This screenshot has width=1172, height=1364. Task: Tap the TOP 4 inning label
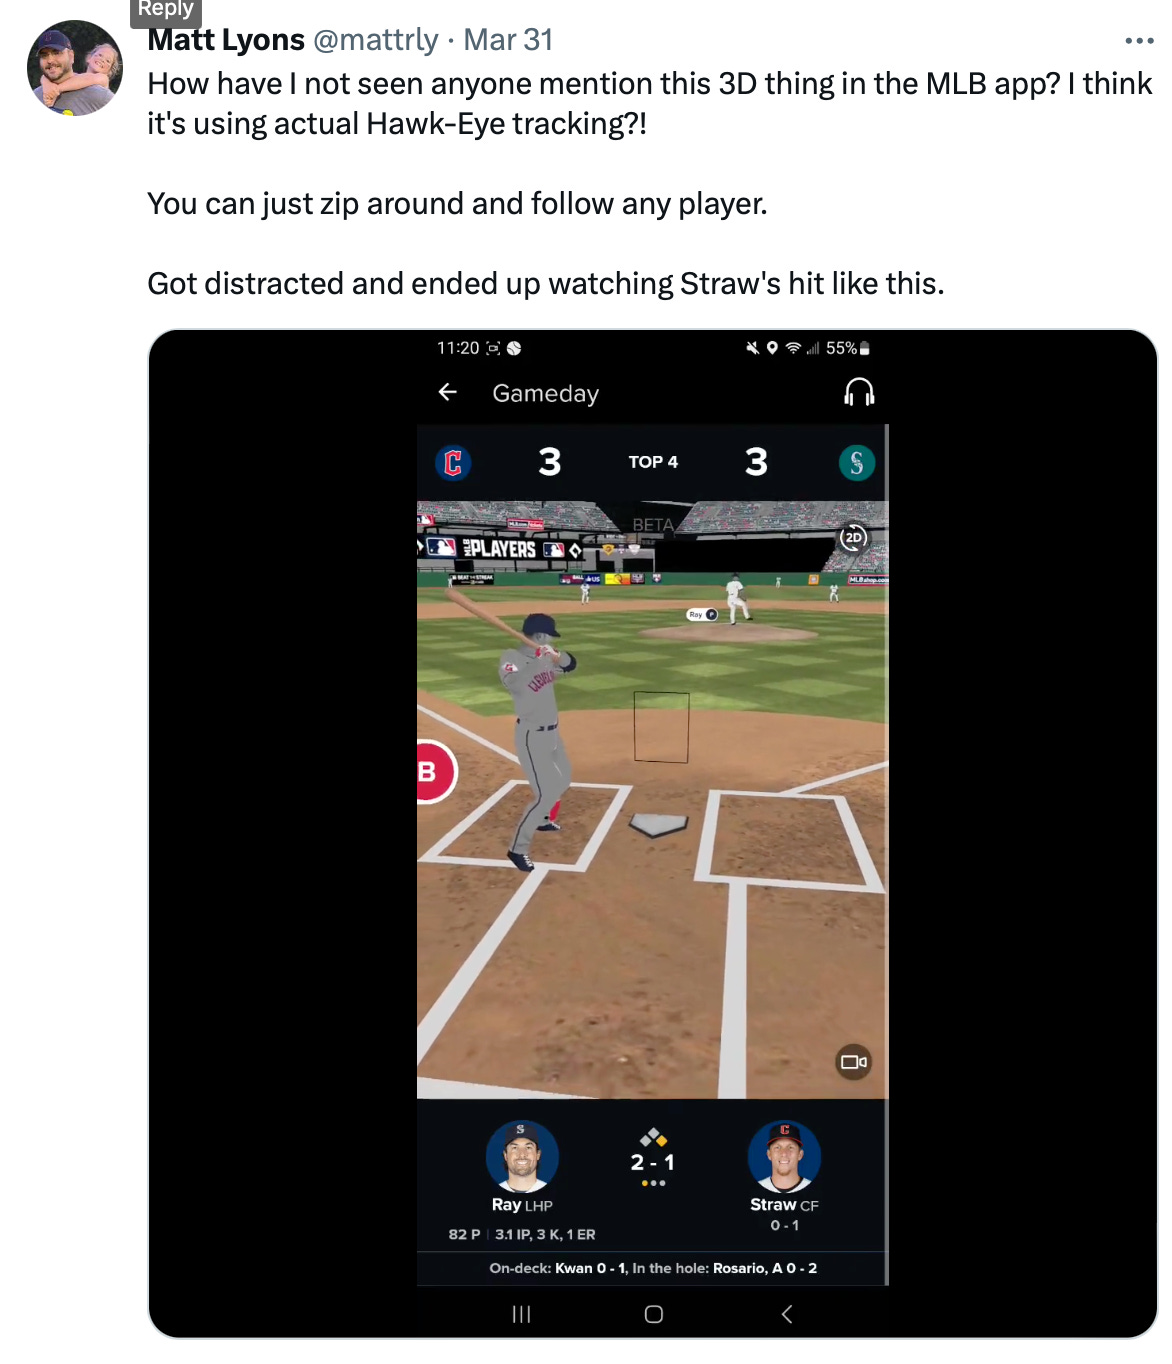653,462
